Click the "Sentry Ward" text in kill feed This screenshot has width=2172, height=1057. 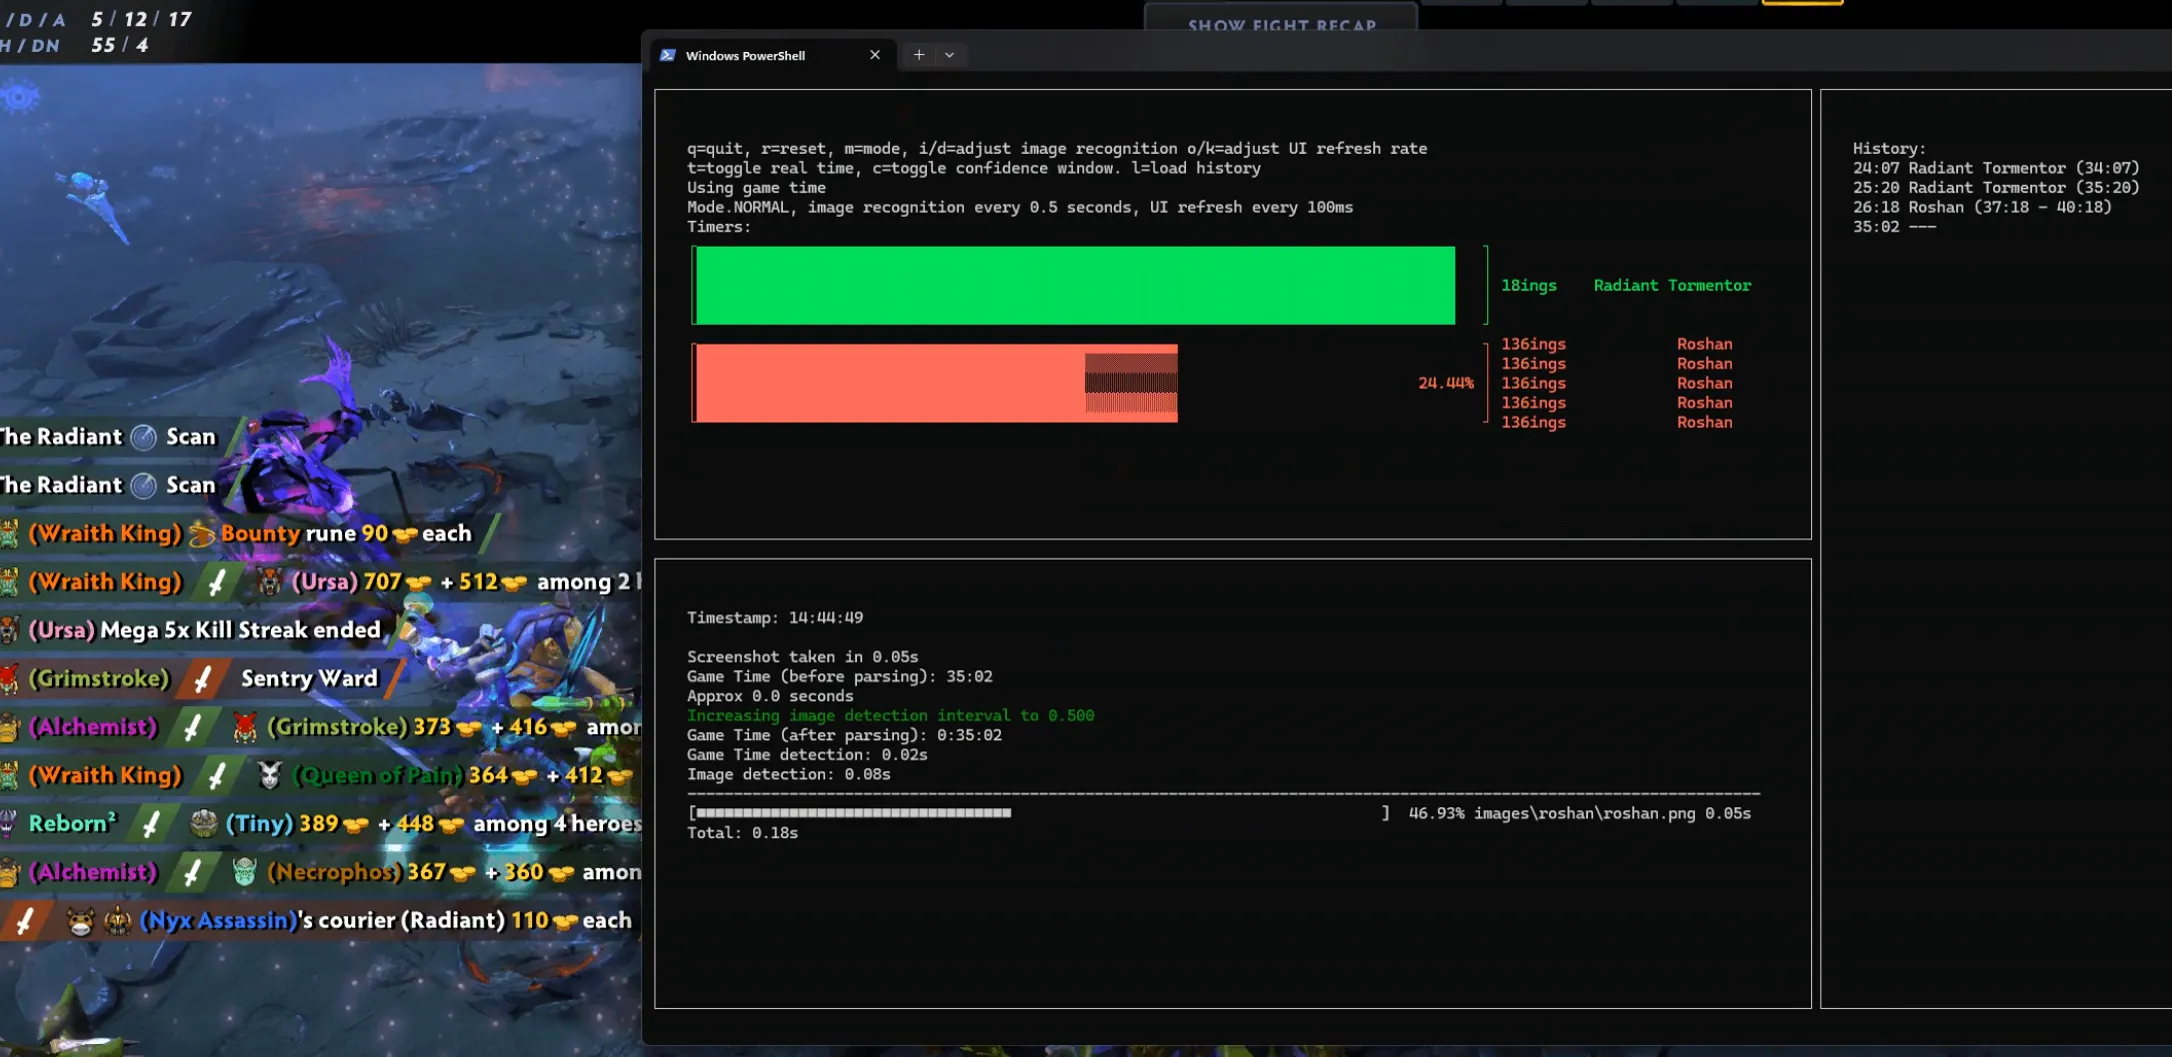click(x=309, y=679)
